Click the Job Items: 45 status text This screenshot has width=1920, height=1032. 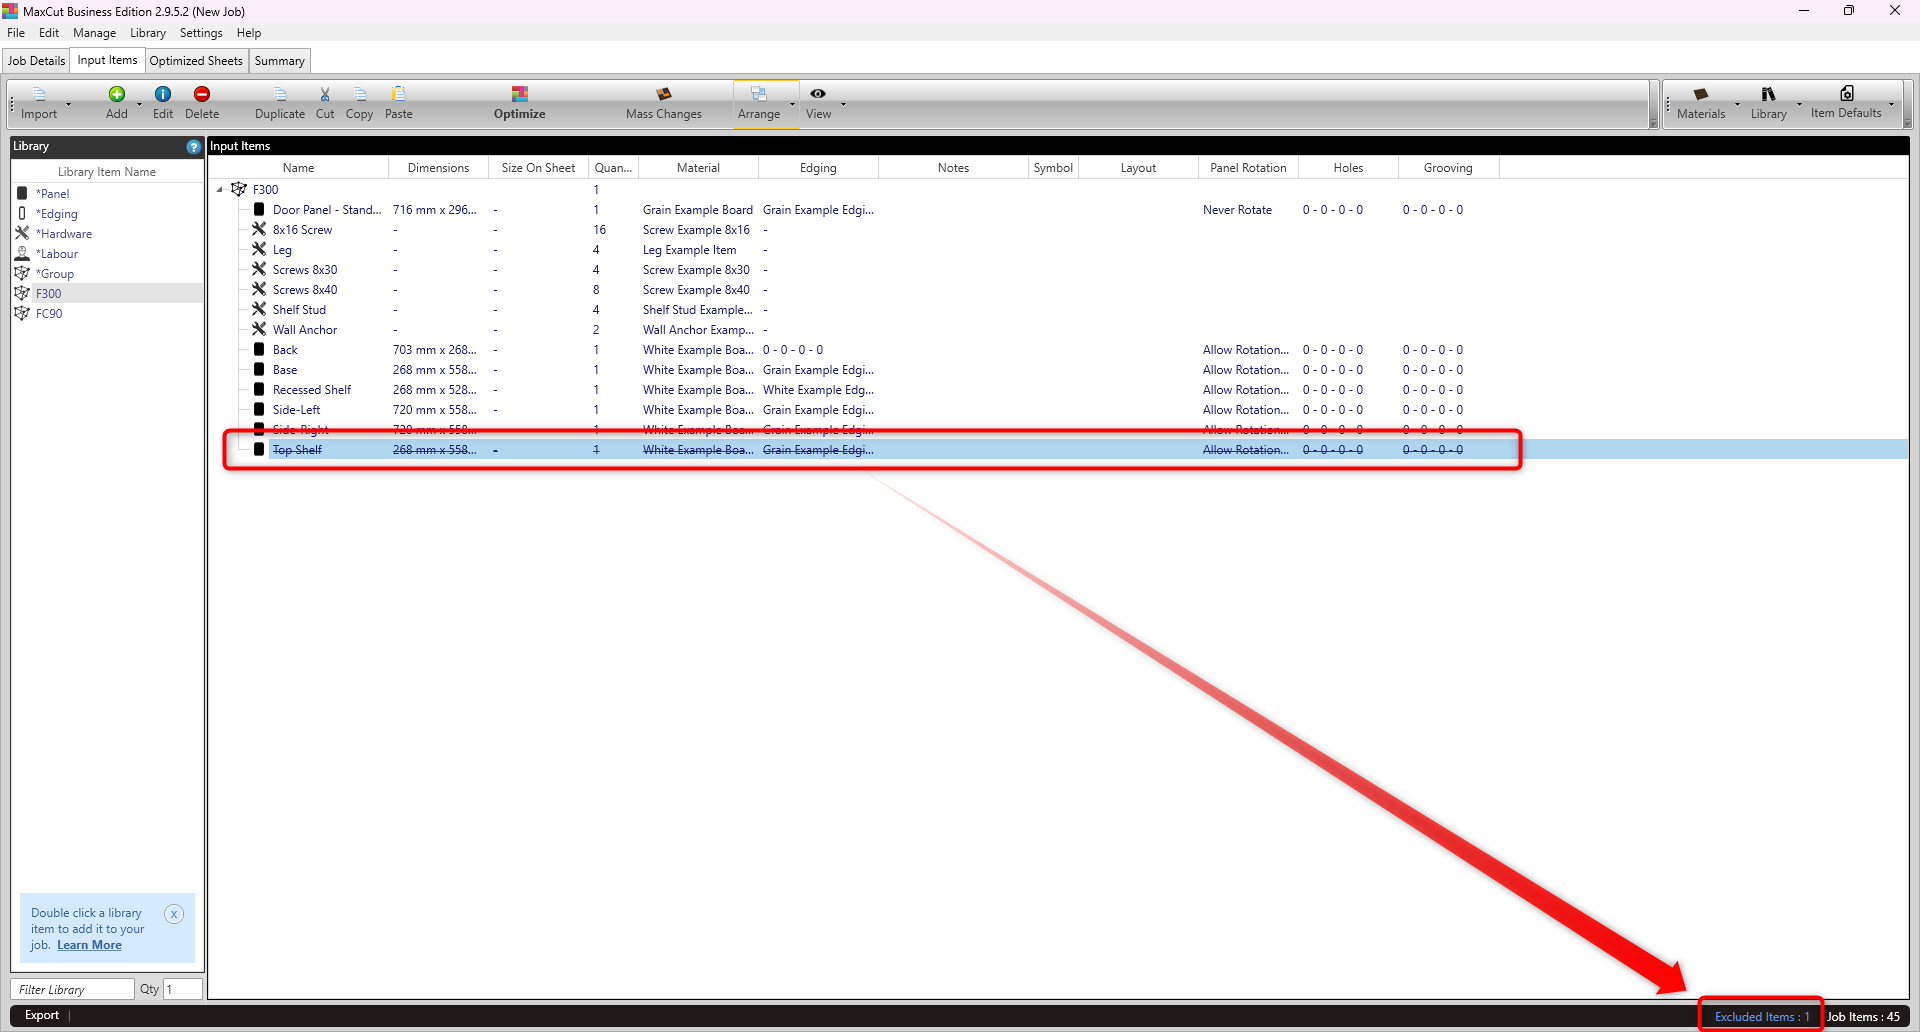1863,1017
